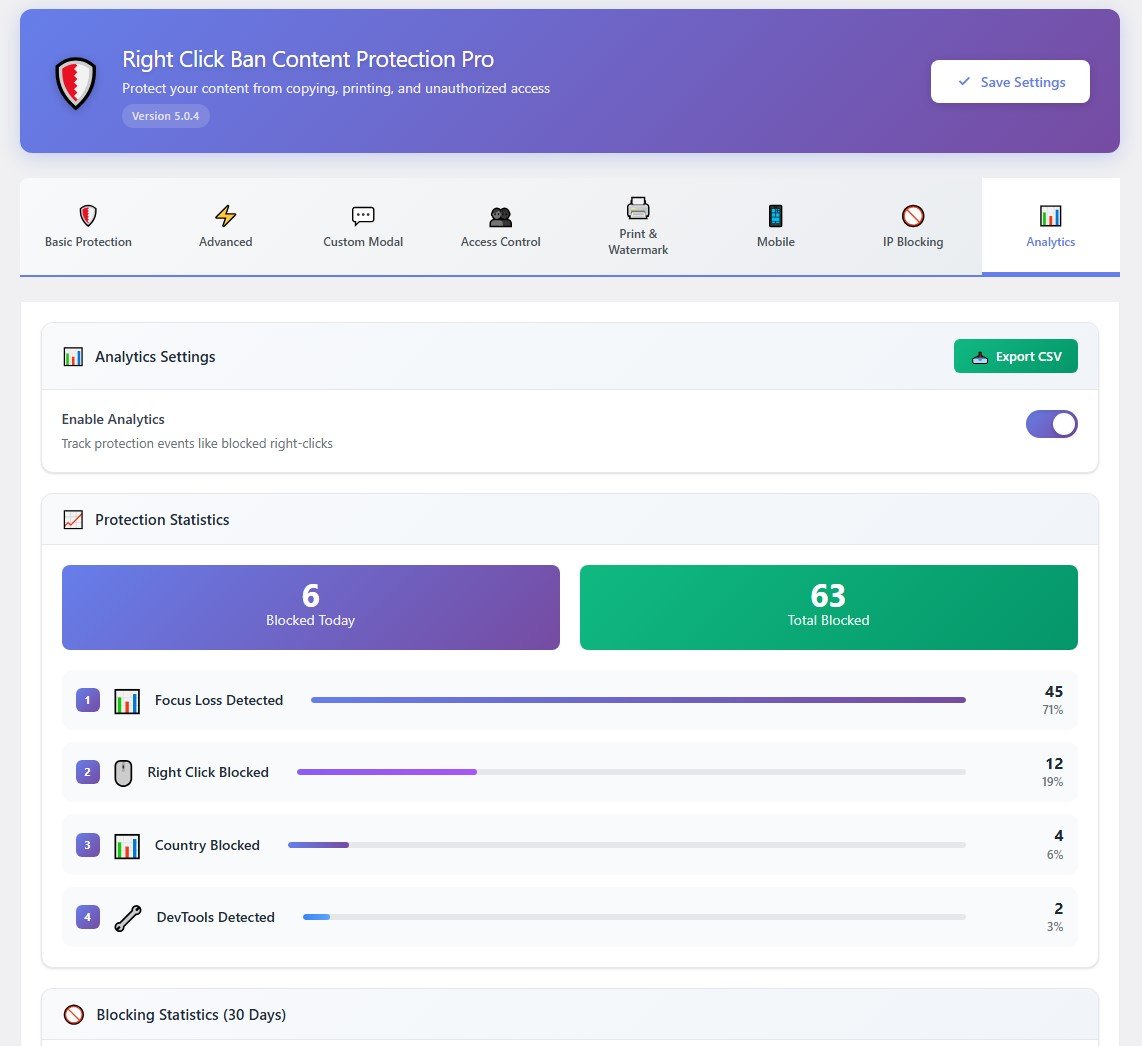This screenshot has width=1142, height=1046.
Task: Click the shield logo in the header
Action: coord(75,82)
